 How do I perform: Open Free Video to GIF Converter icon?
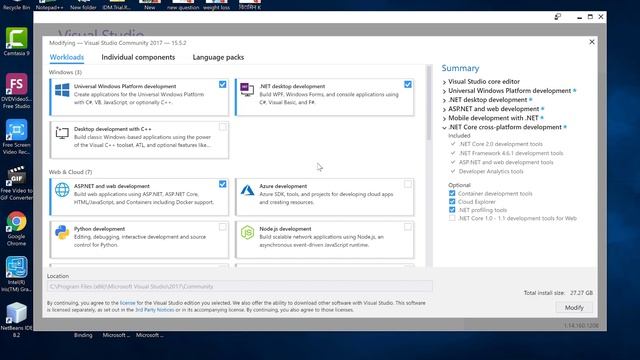click(16, 183)
